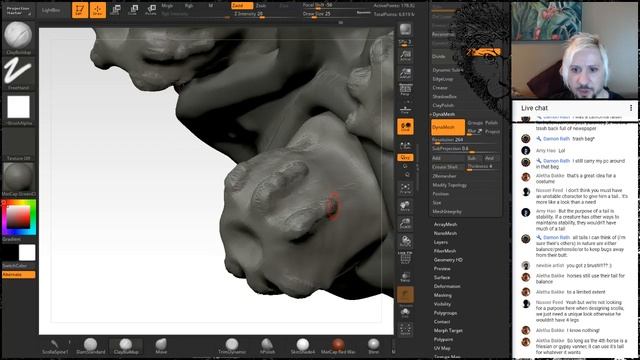The width and height of the screenshot is (640, 360).
Task: Select the SkinShade4 material
Action: (x=303, y=346)
